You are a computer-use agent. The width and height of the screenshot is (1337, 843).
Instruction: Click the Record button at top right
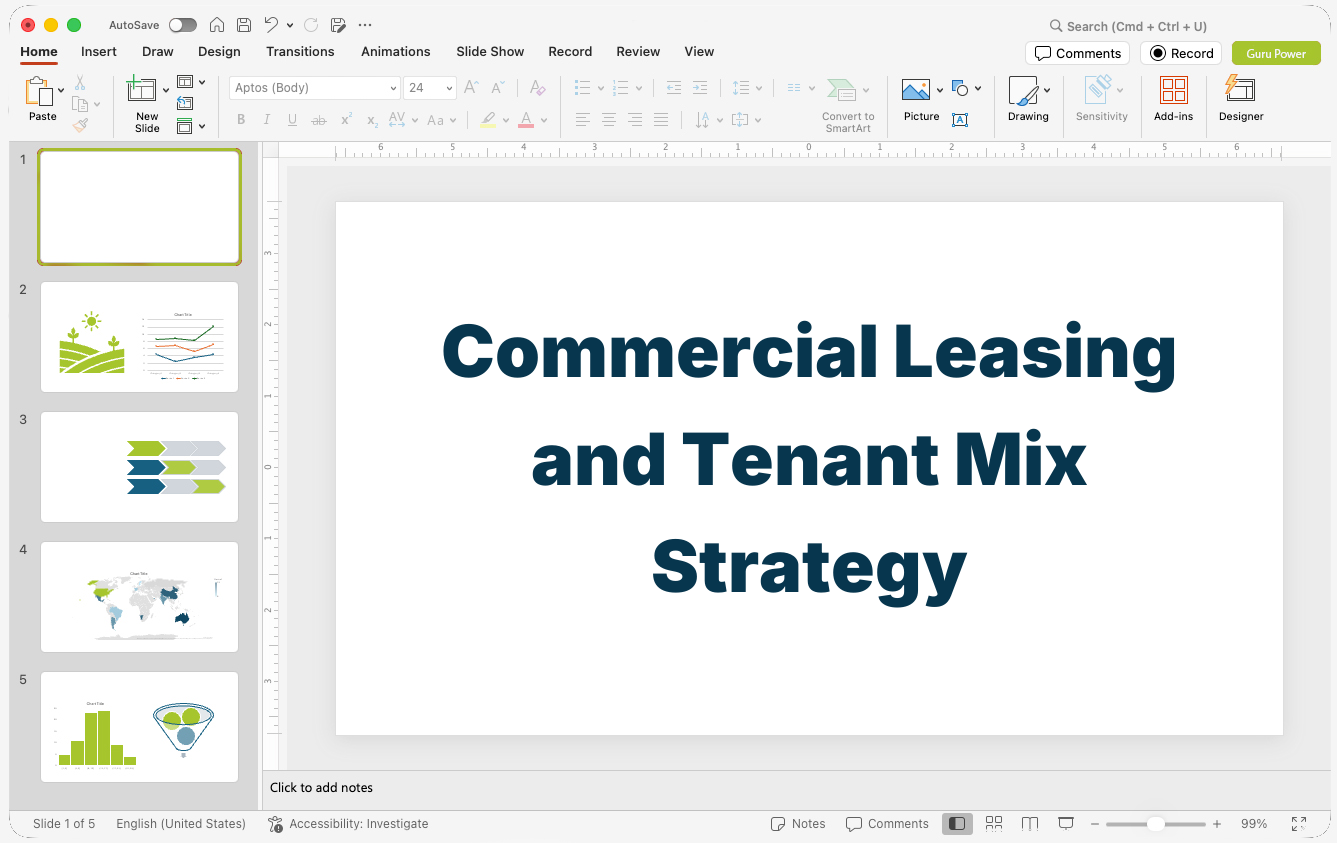point(1181,53)
